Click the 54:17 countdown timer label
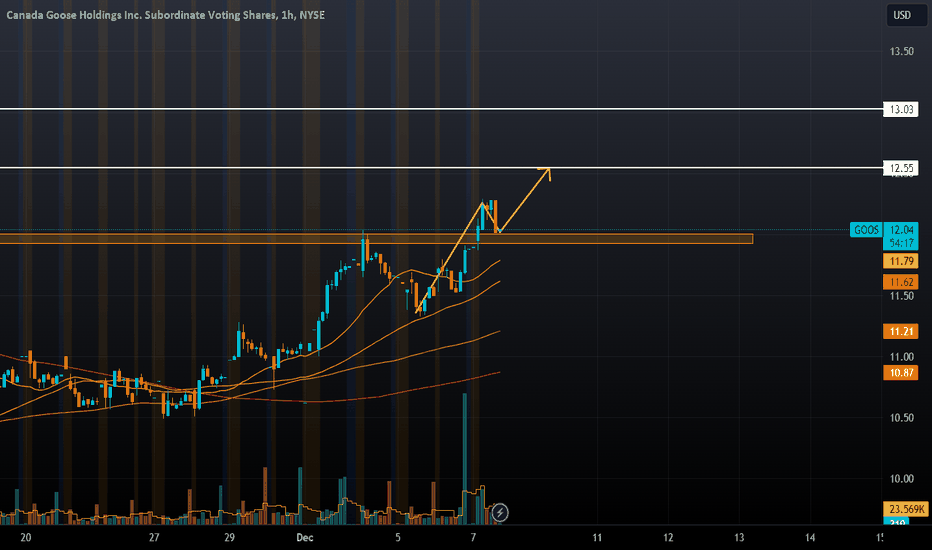Image resolution: width=932 pixels, height=550 pixels. [900, 243]
